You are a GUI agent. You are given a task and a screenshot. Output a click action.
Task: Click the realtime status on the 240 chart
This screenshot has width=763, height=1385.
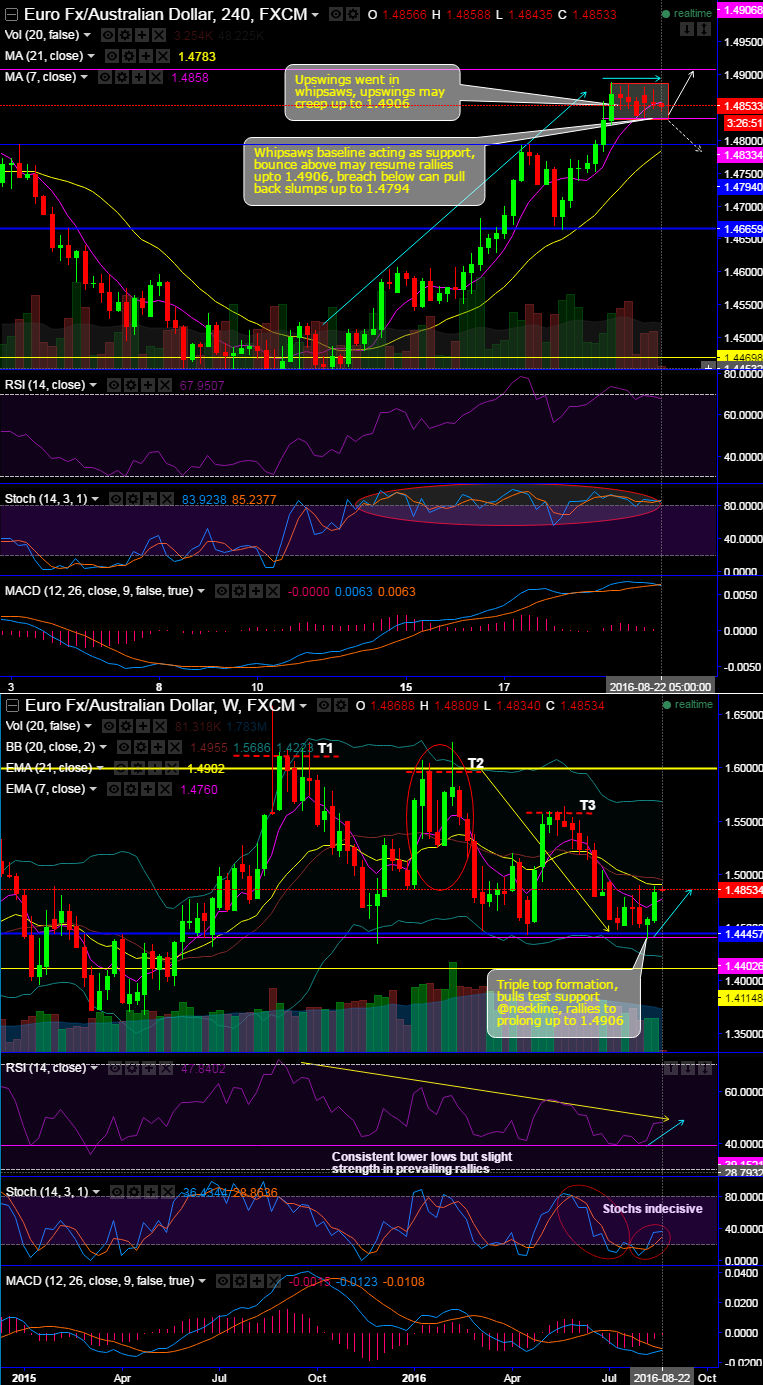(687, 13)
